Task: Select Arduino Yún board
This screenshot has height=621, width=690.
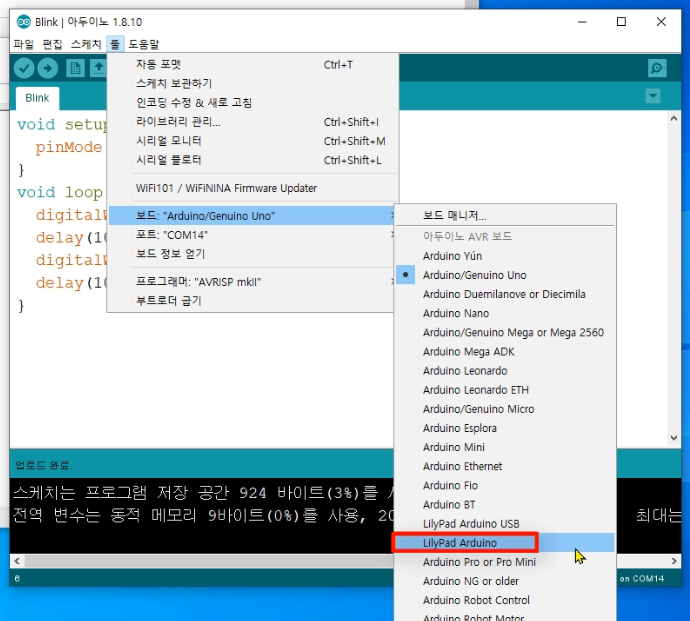Action: click(x=505, y=256)
